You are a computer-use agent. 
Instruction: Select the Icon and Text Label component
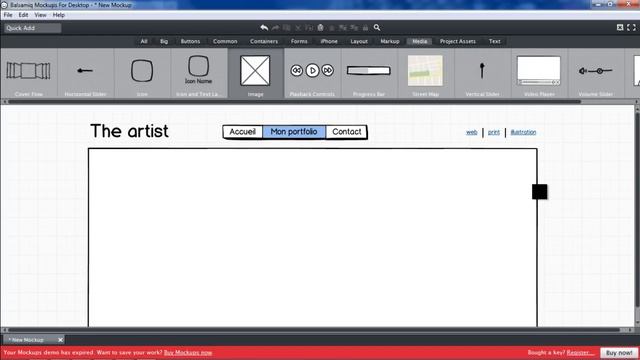[x=199, y=73]
